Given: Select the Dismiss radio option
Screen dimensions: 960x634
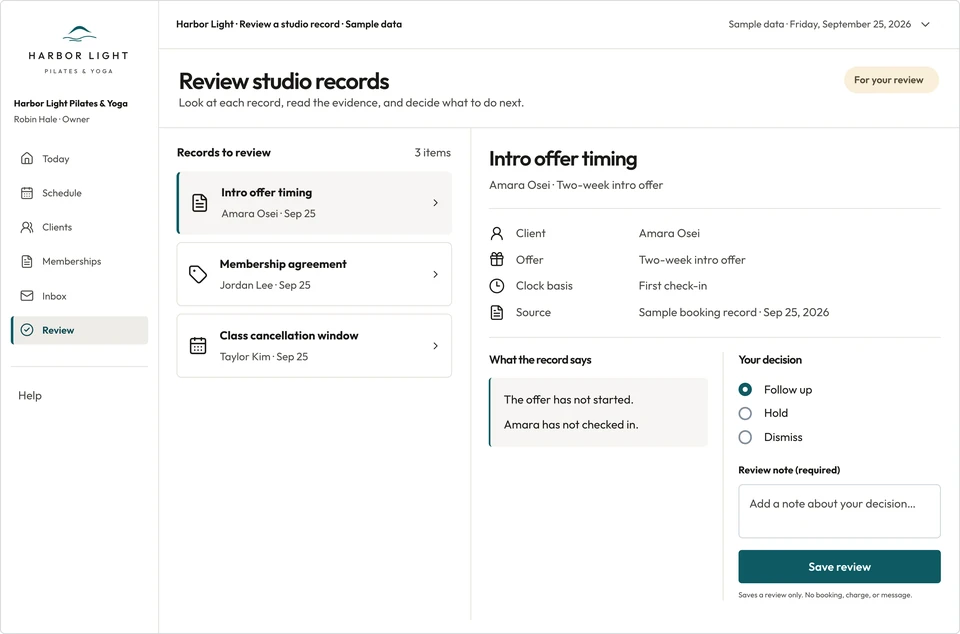Looking at the screenshot, I should click(745, 437).
